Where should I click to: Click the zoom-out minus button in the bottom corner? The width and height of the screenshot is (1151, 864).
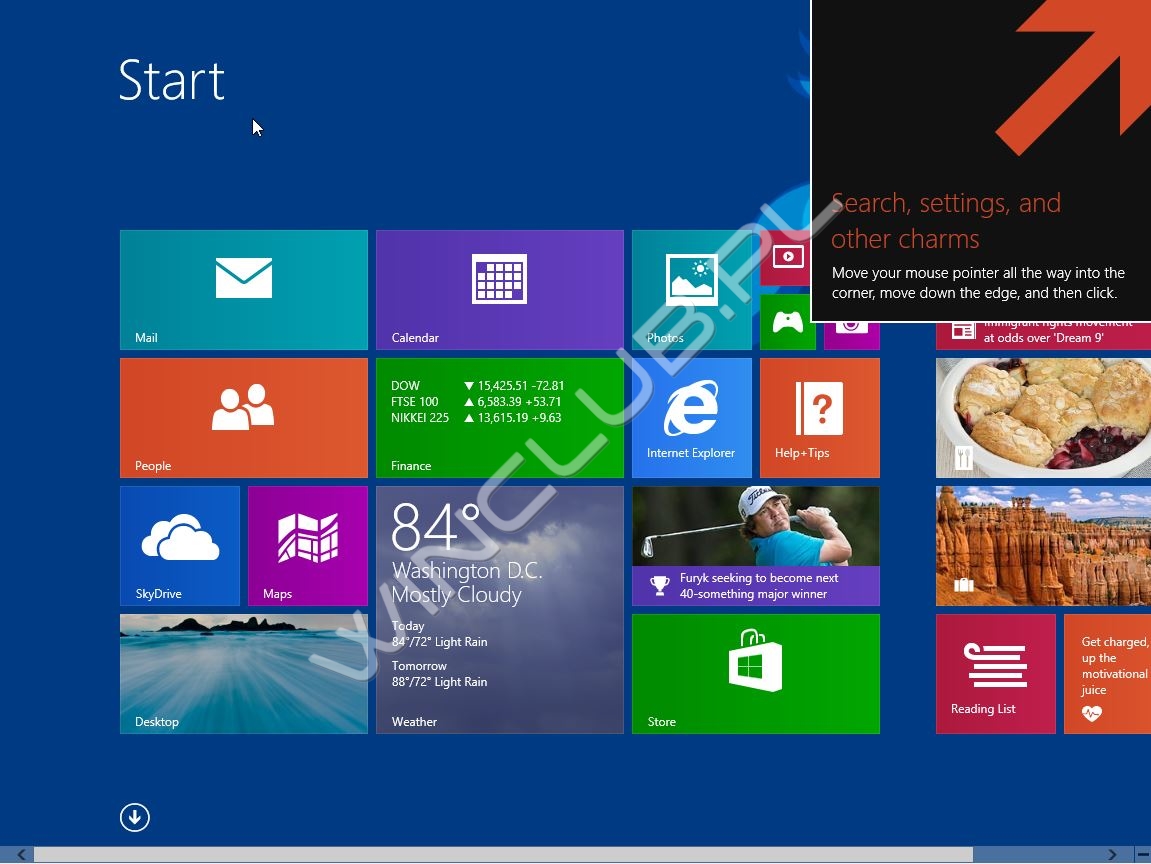1143,854
